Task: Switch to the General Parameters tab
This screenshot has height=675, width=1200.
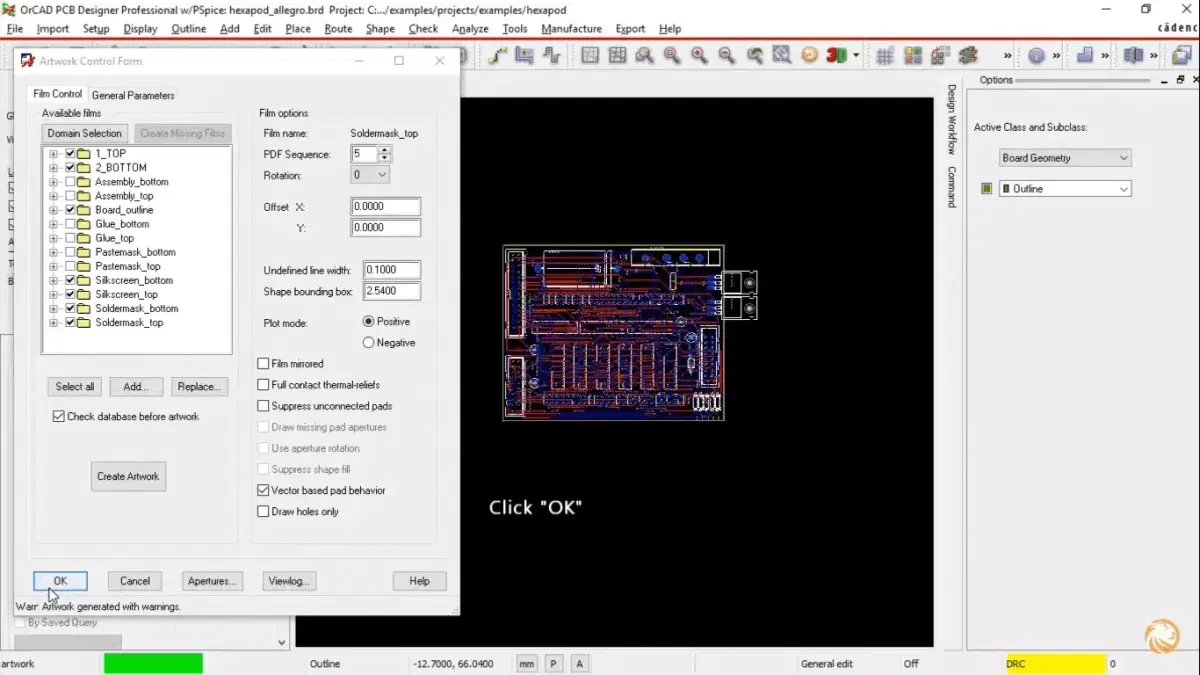Action: click(x=133, y=96)
